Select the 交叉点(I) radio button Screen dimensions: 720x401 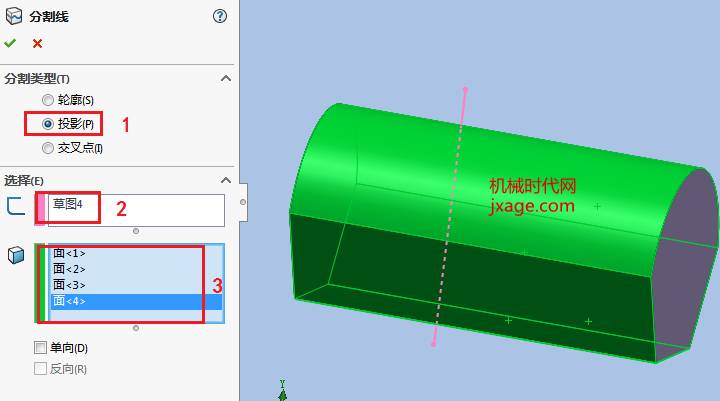click(48, 148)
